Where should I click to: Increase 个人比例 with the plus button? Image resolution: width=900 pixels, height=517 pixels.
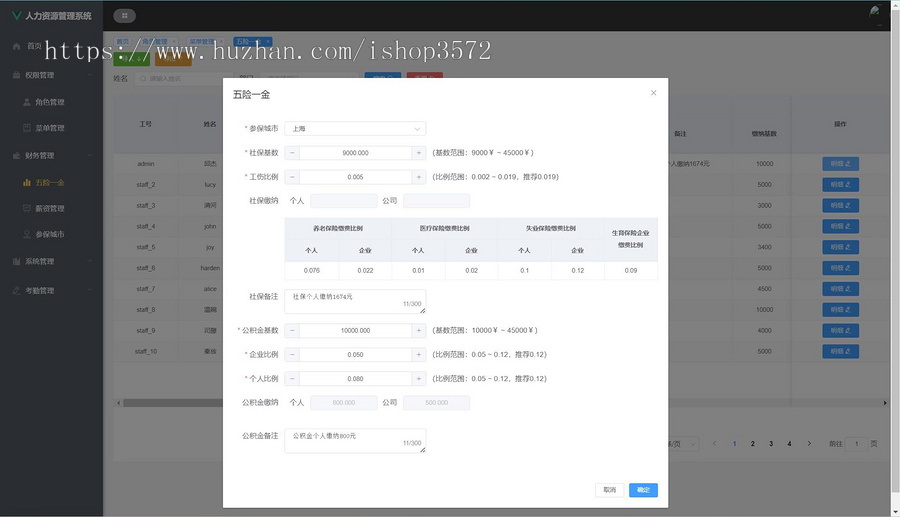coord(418,379)
